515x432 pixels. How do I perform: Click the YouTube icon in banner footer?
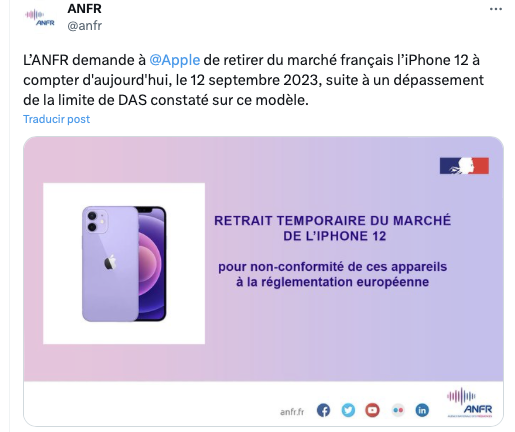372,410
